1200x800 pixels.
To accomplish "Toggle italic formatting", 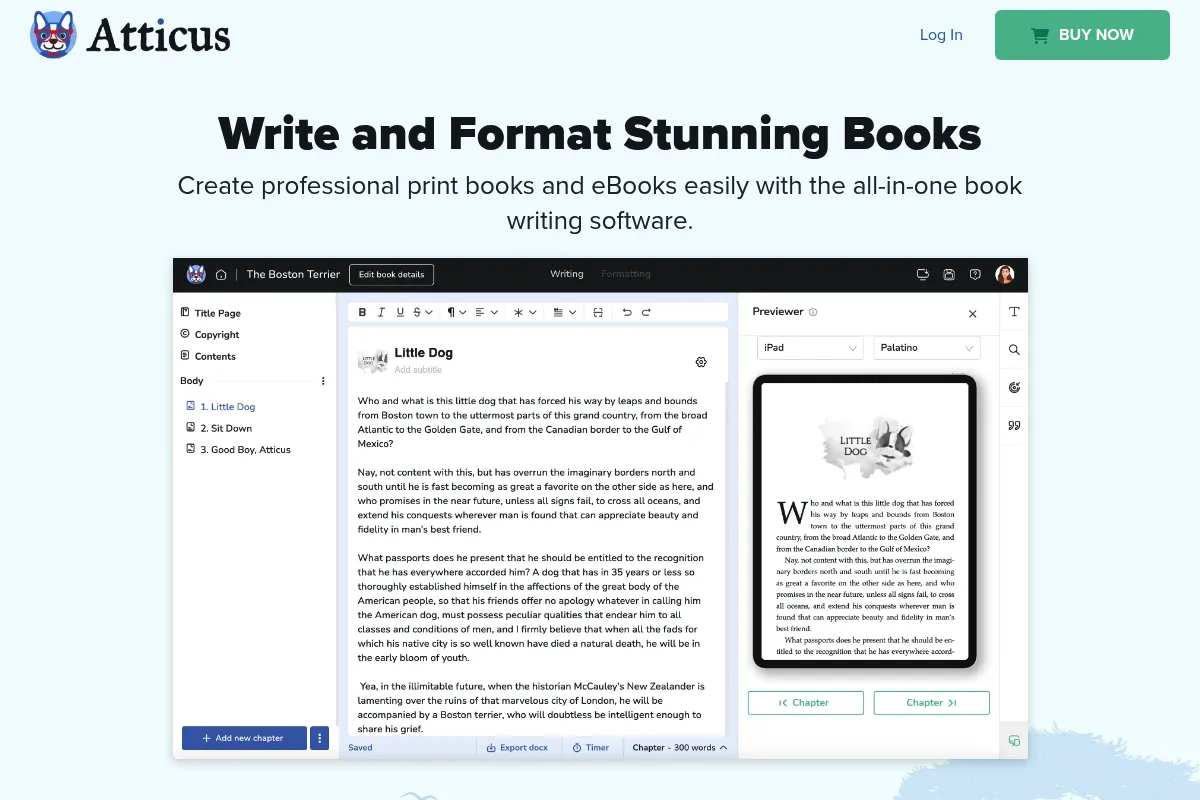I will click(381, 312).
